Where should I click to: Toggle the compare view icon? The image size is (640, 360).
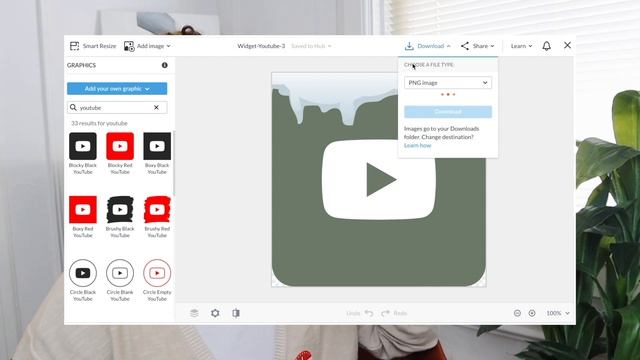pos(236,313)
